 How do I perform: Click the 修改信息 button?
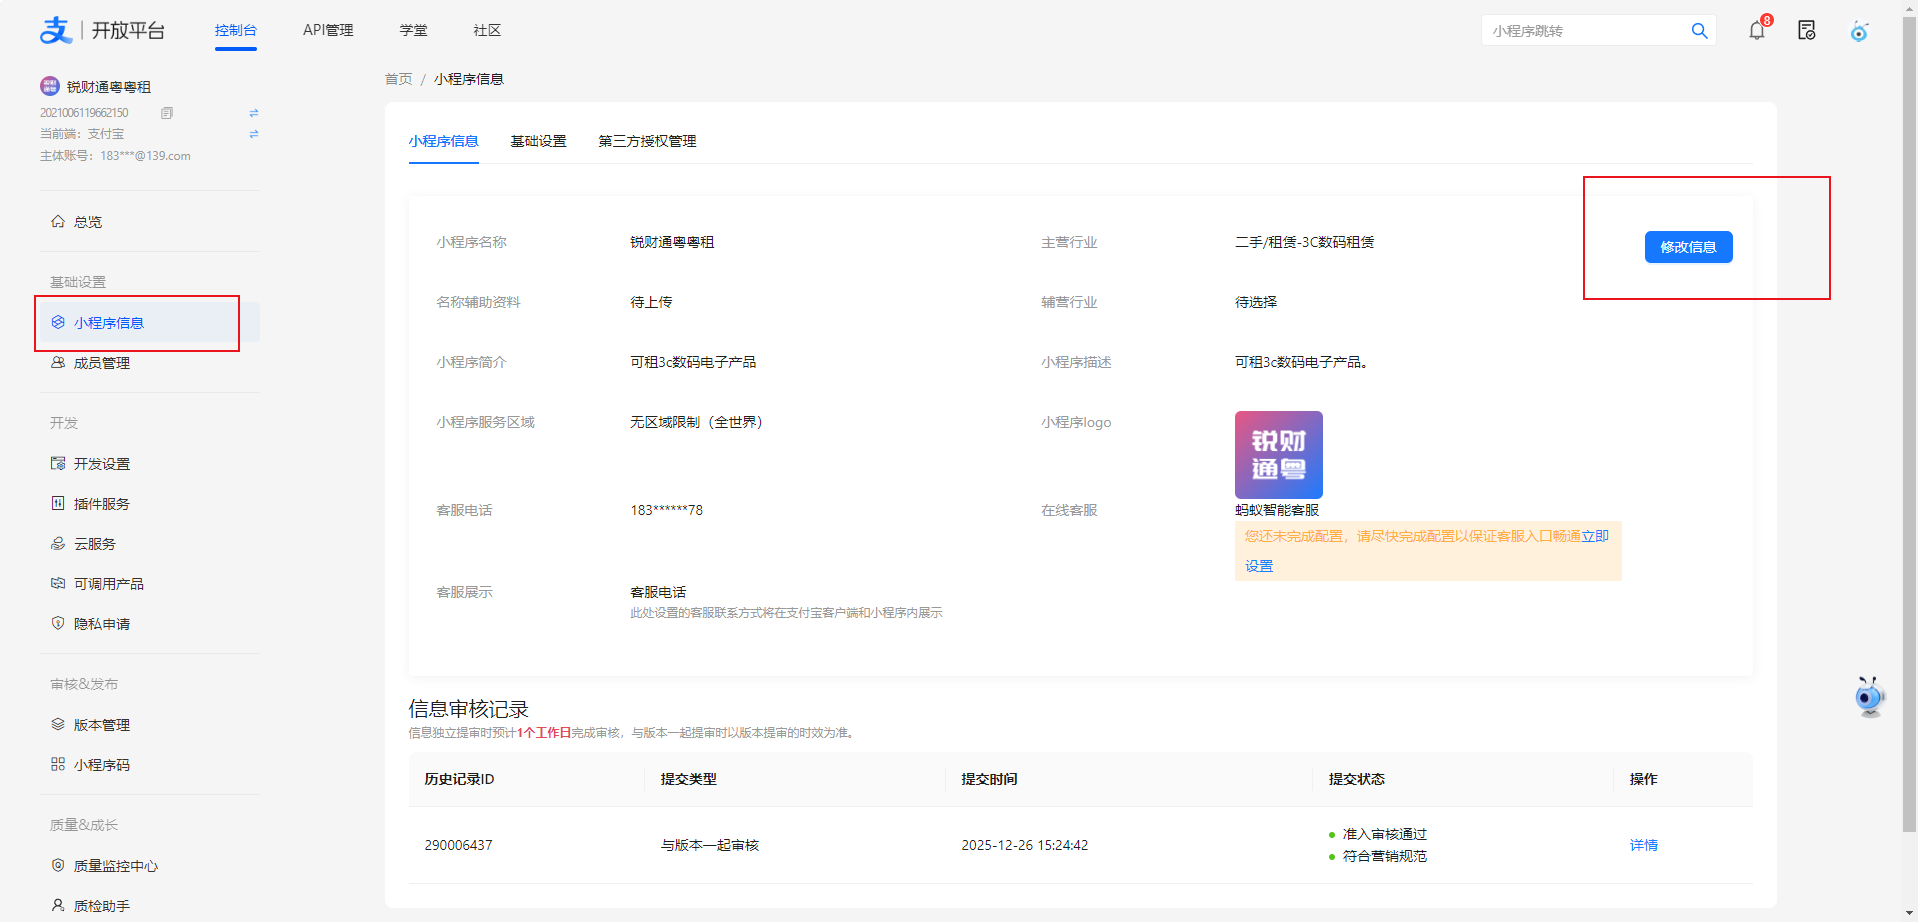pos(1688,247)
